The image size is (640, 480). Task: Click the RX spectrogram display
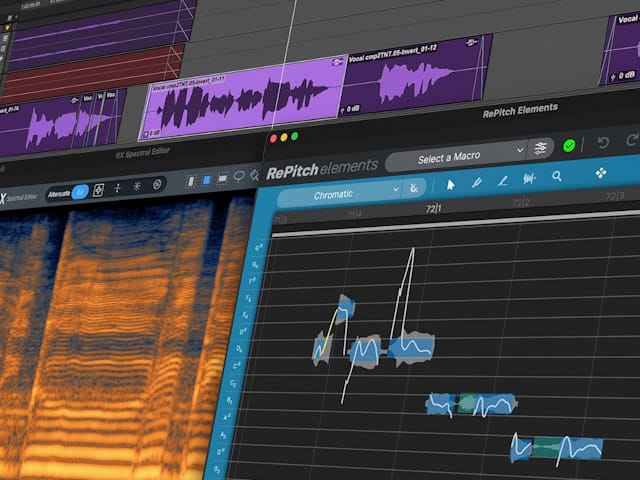pyautogui.click(x=118, y=339)
